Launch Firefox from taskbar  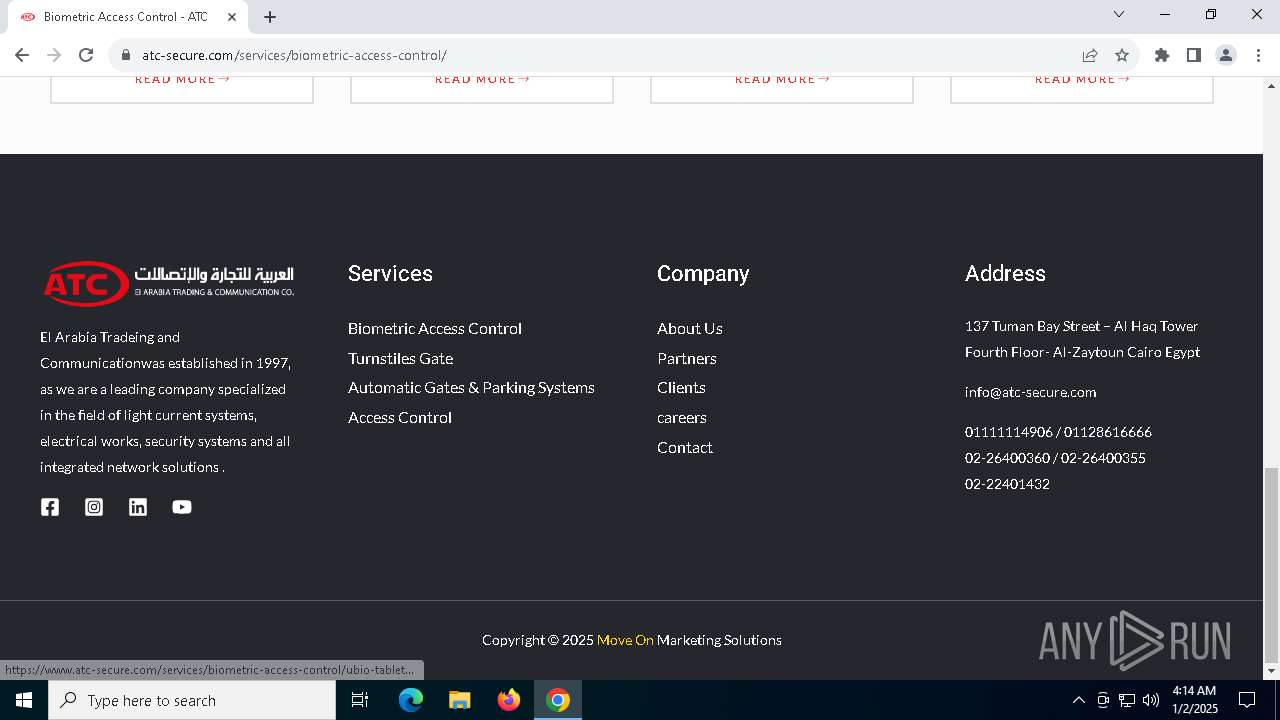509,700
